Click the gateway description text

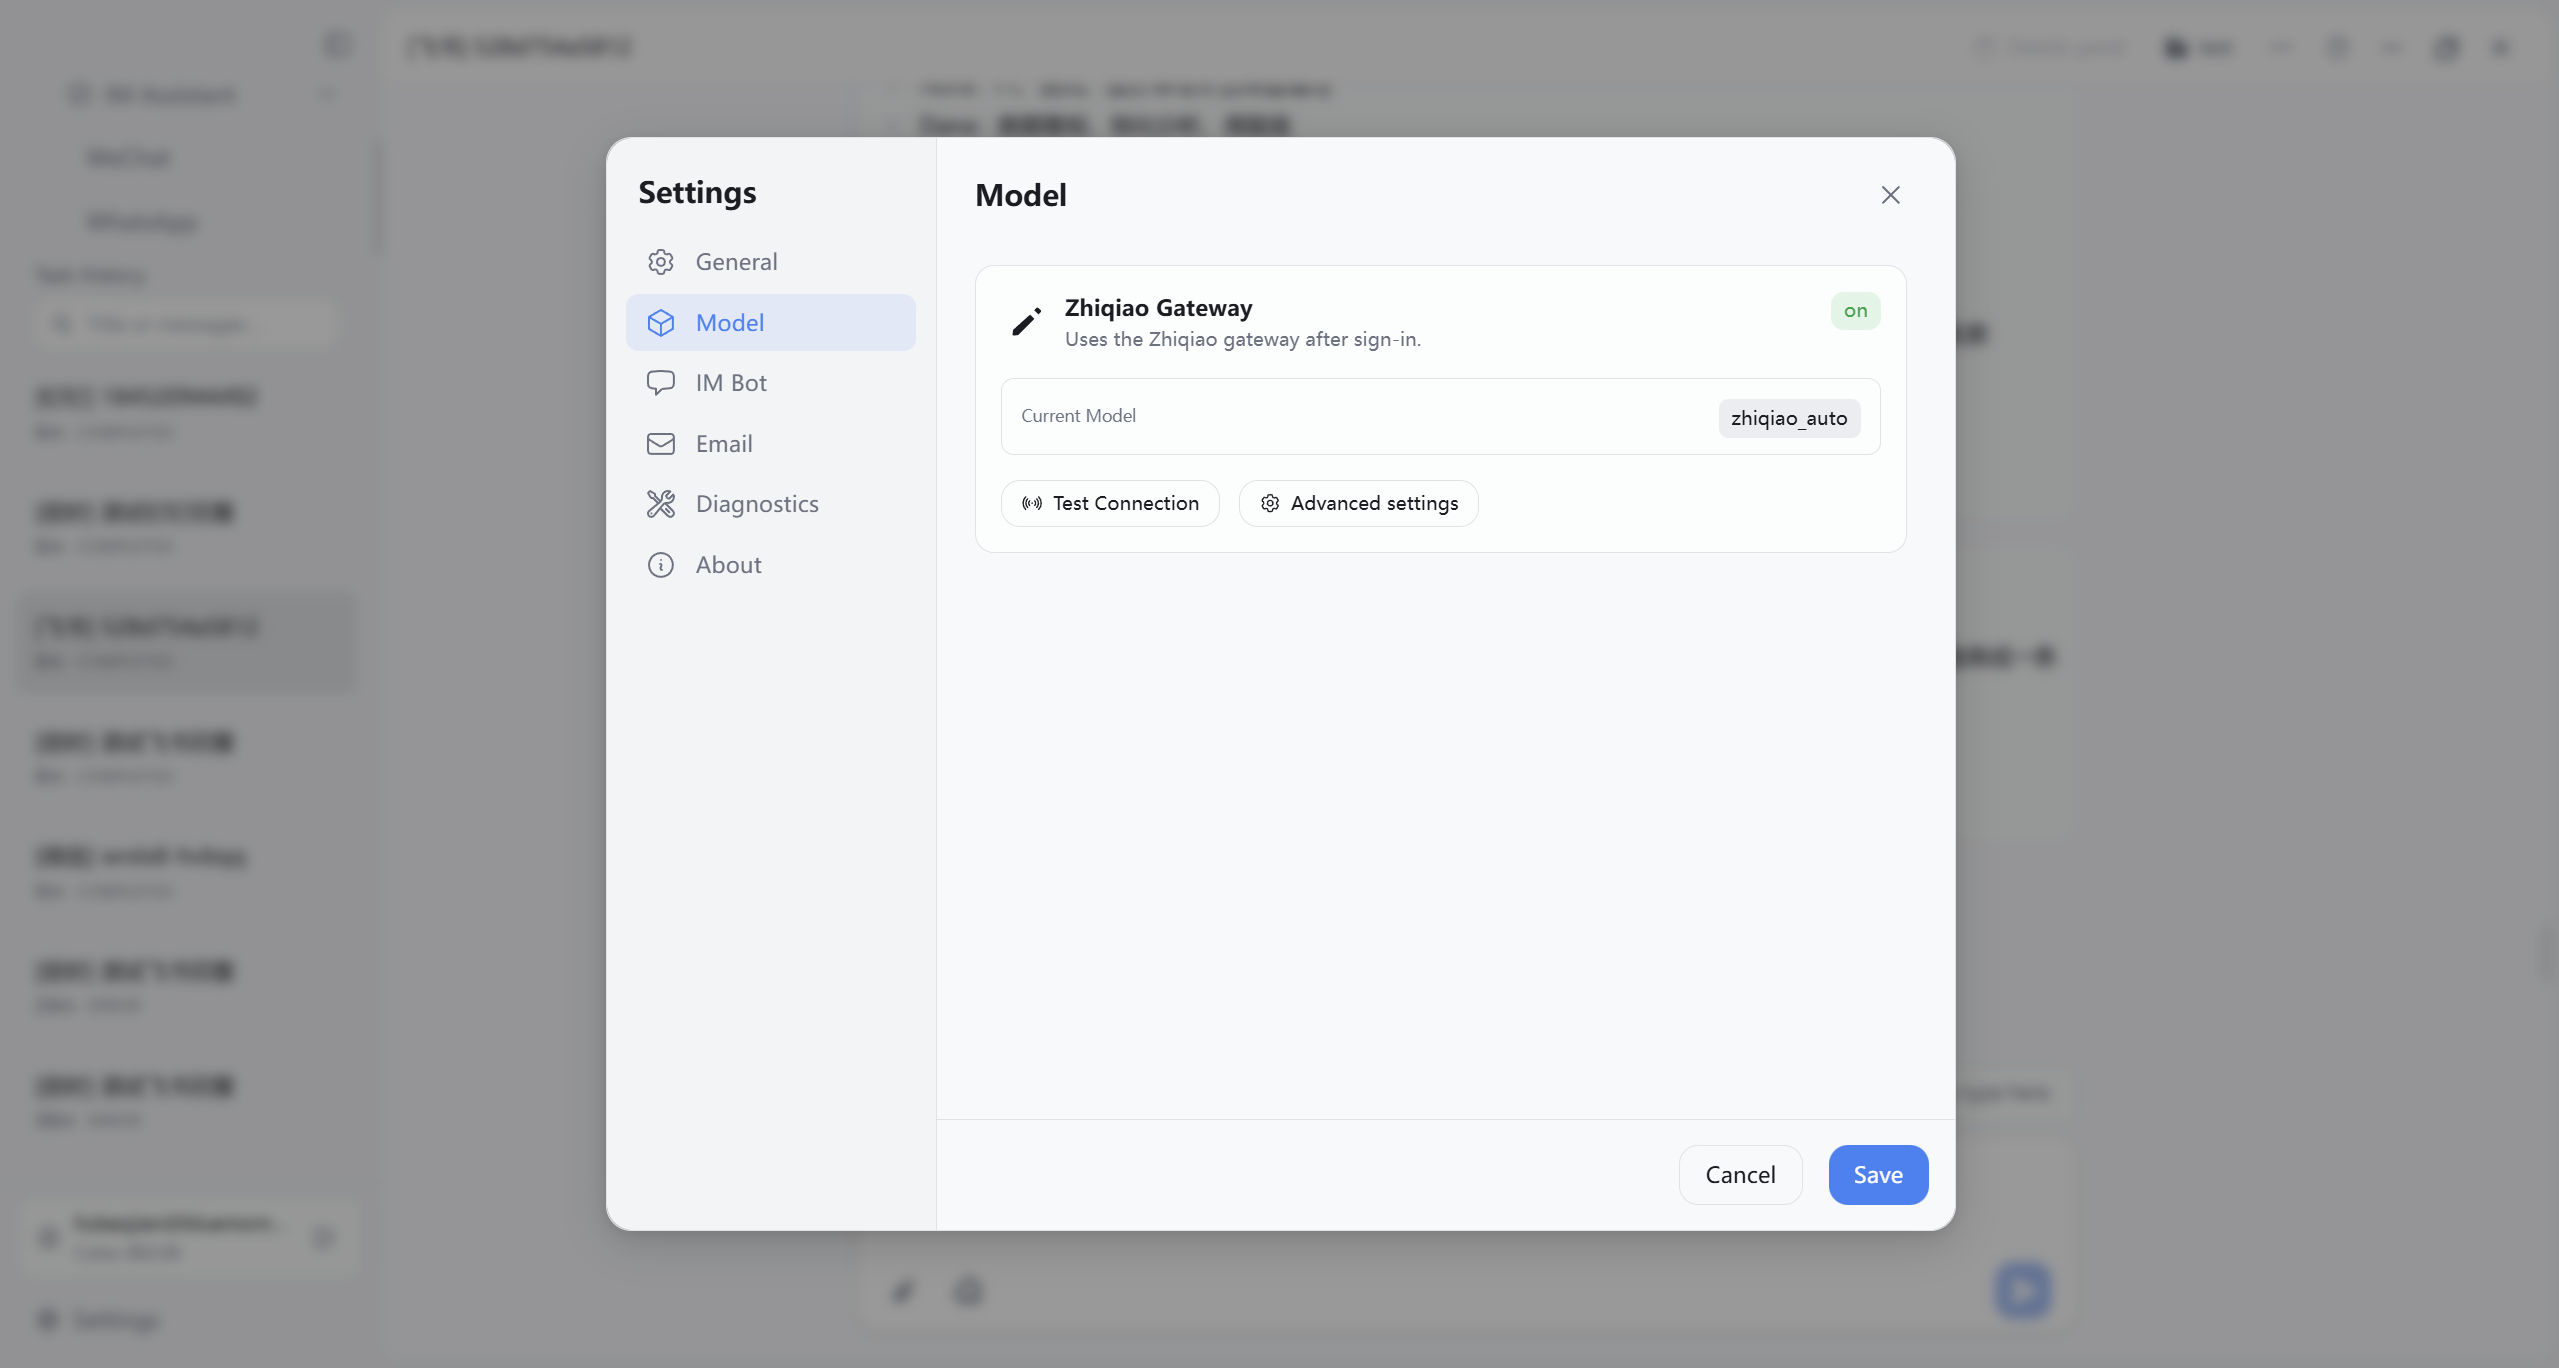pyautogui.click(x=1242, y=340)
